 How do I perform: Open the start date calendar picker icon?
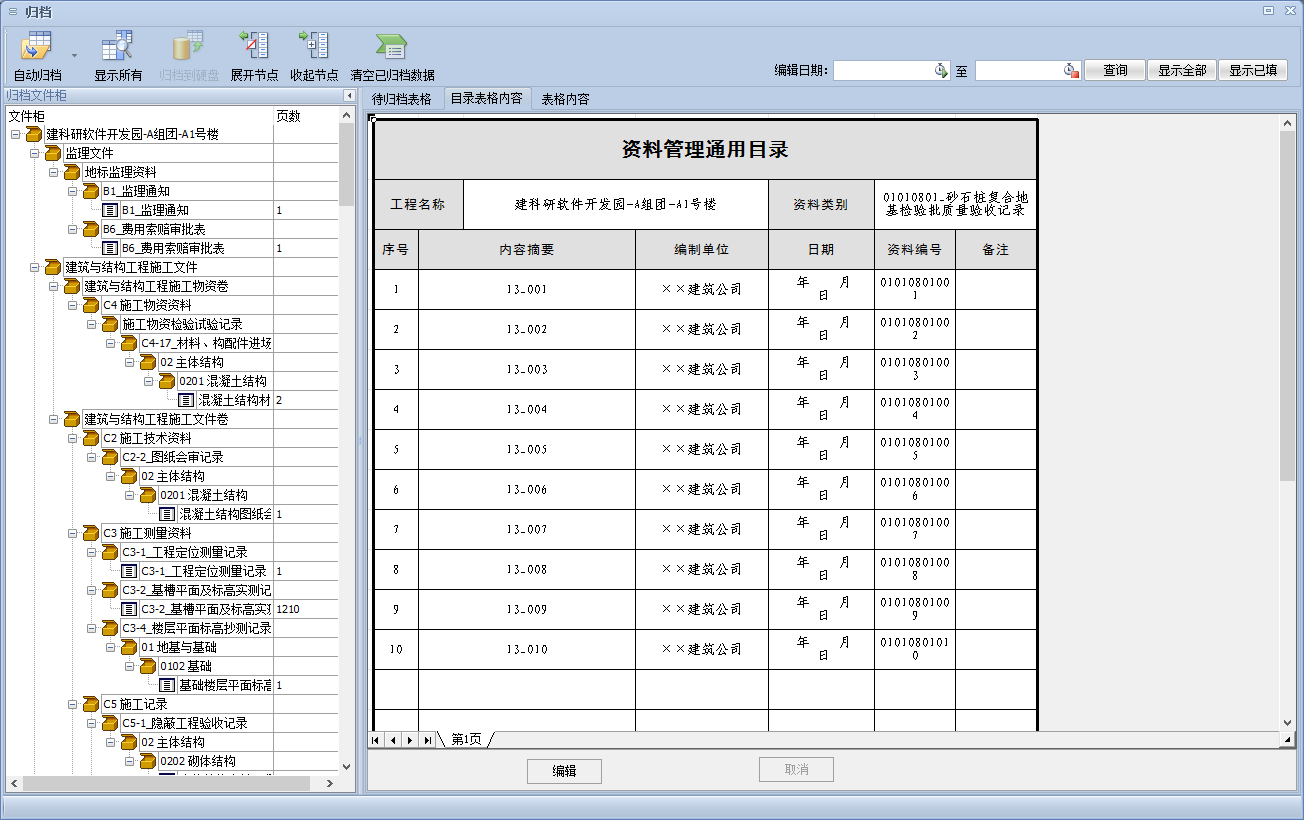941,70
